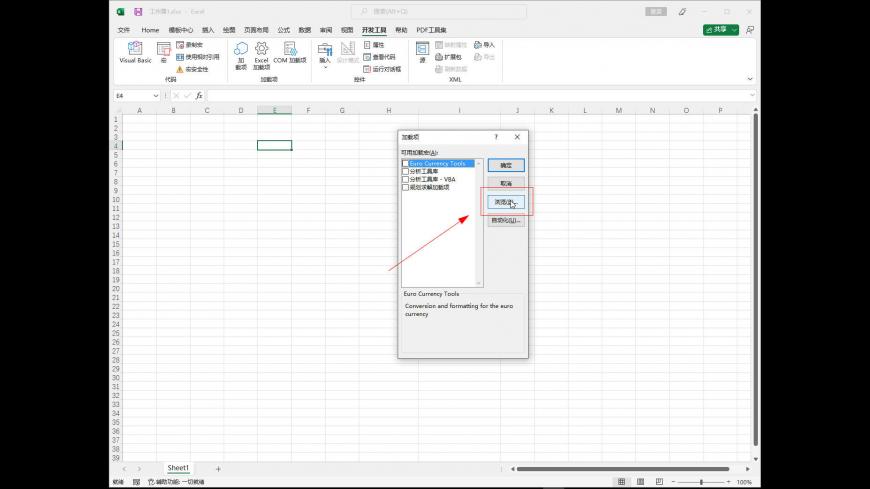Click the 确定 button in dialog
Screen dimensions: 870x489
point(505,165)
